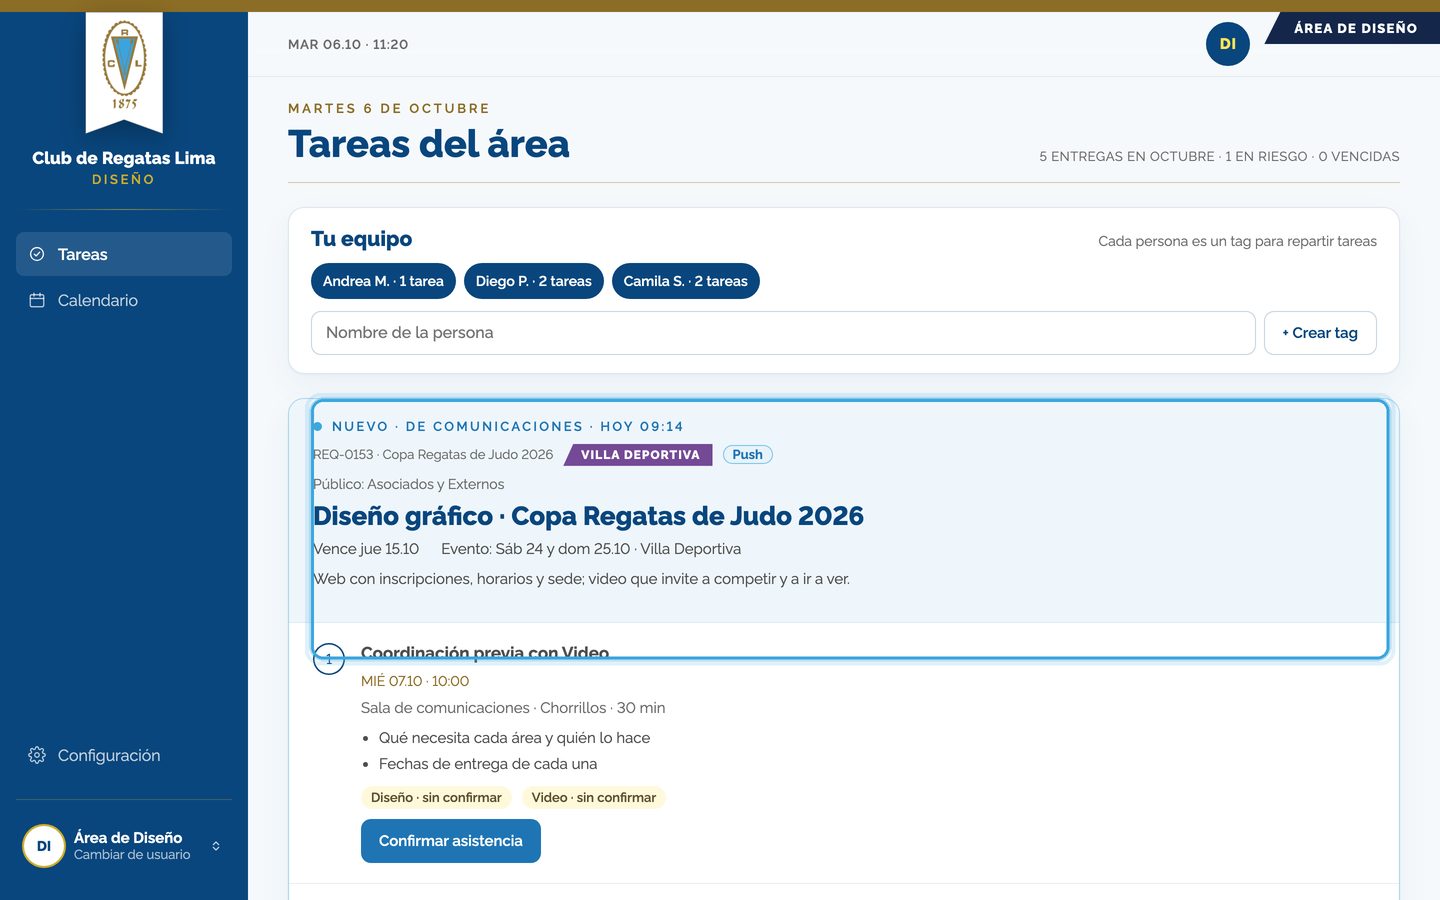This screenshot has width=1440, height=900.
Task: Click the Tareas checkmark icon in the sidebar
Action: tap(37, 254)
